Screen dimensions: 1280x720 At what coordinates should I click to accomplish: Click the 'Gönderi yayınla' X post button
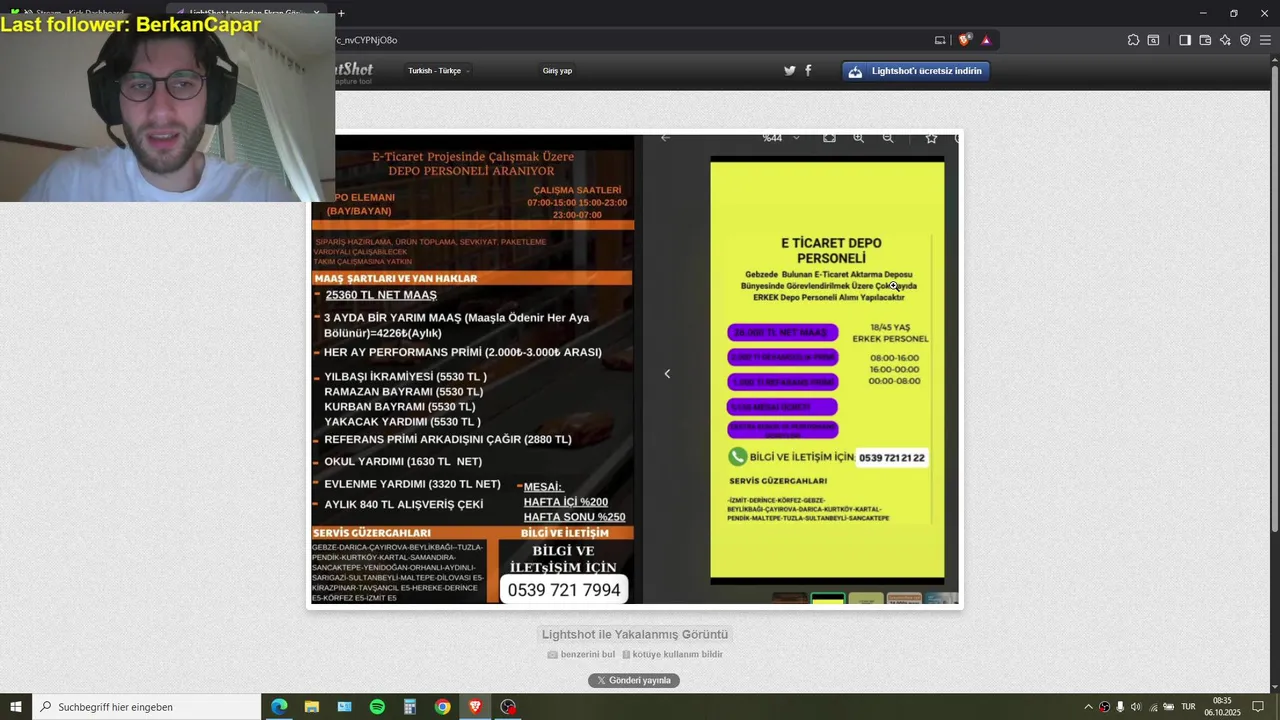coord(634,680)
